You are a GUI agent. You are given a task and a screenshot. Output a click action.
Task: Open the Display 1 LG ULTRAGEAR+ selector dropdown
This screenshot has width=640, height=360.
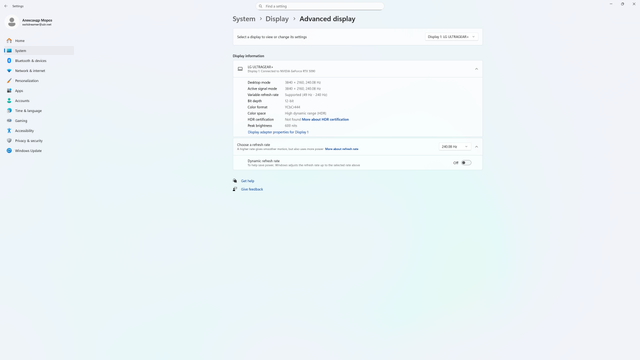click(x=451, y=37)
